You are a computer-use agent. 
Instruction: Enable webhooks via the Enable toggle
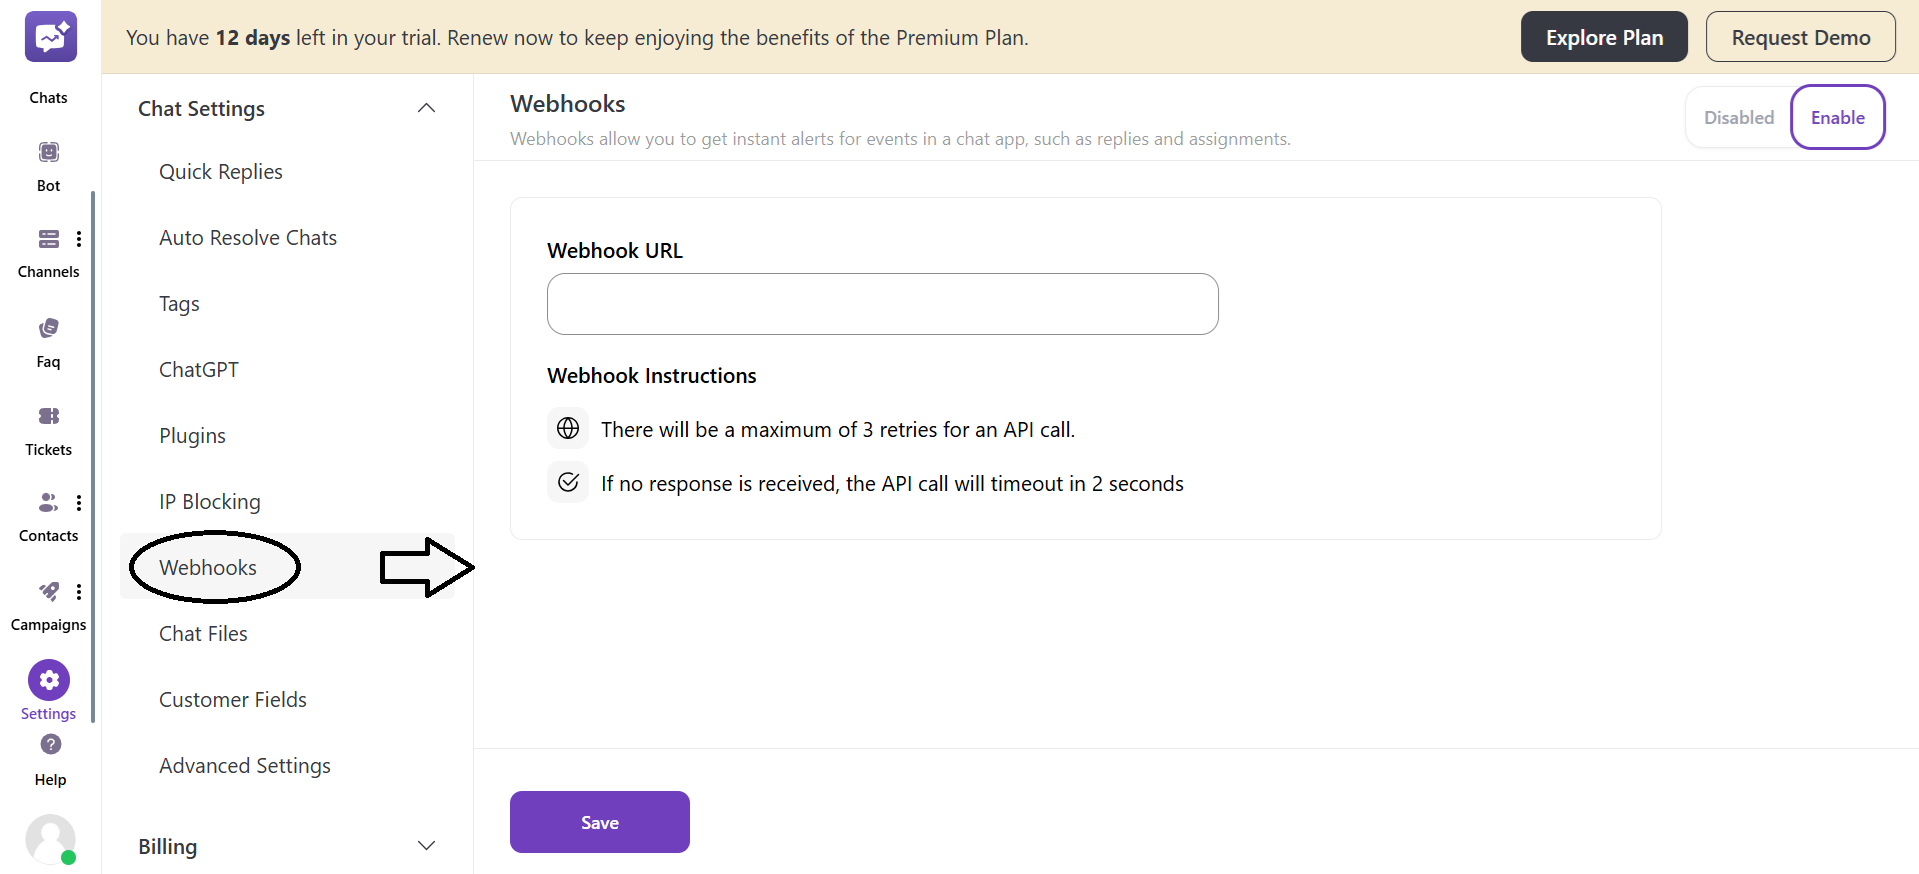pyautogui.click(x=1837, y=117)
